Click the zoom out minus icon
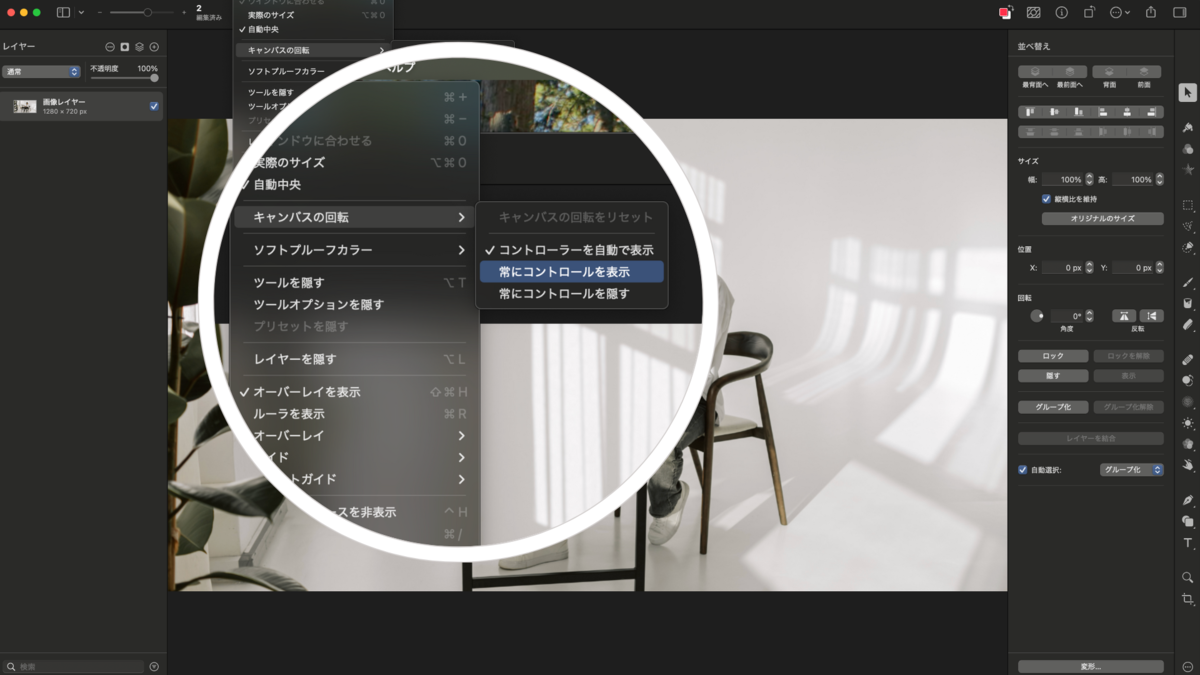The width and height of the screenshot is (1200, 675). click(100, 12)
